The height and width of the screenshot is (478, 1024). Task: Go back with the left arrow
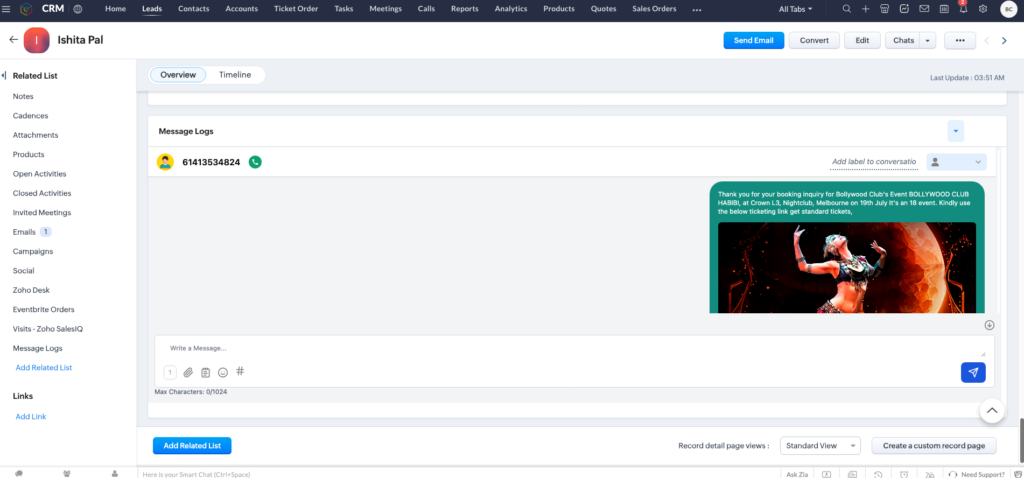pos(13,40)
